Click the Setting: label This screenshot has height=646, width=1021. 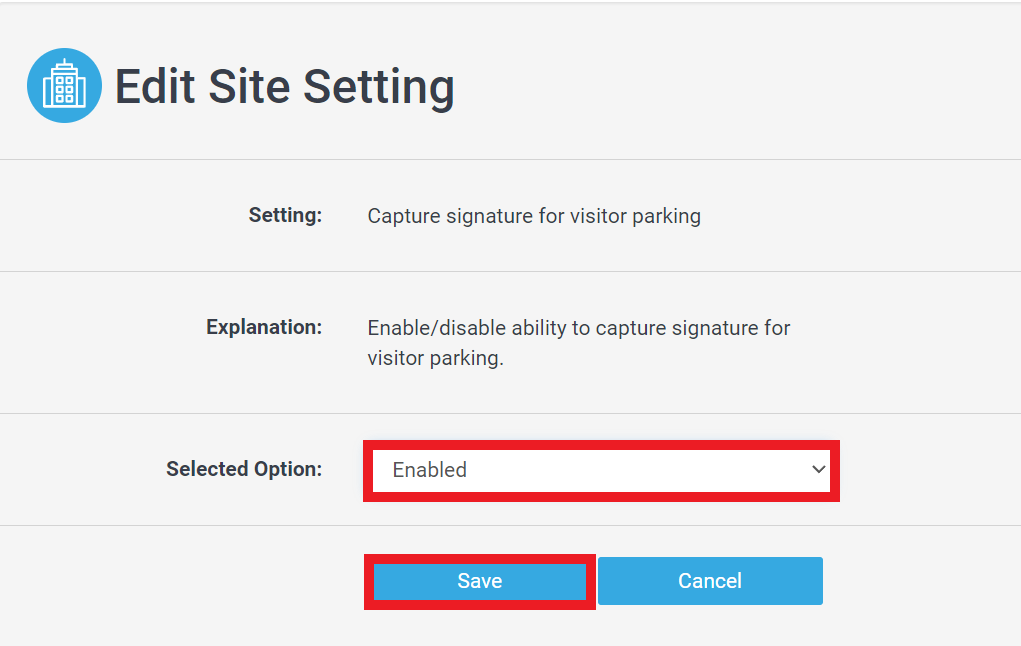click(285, 215)
